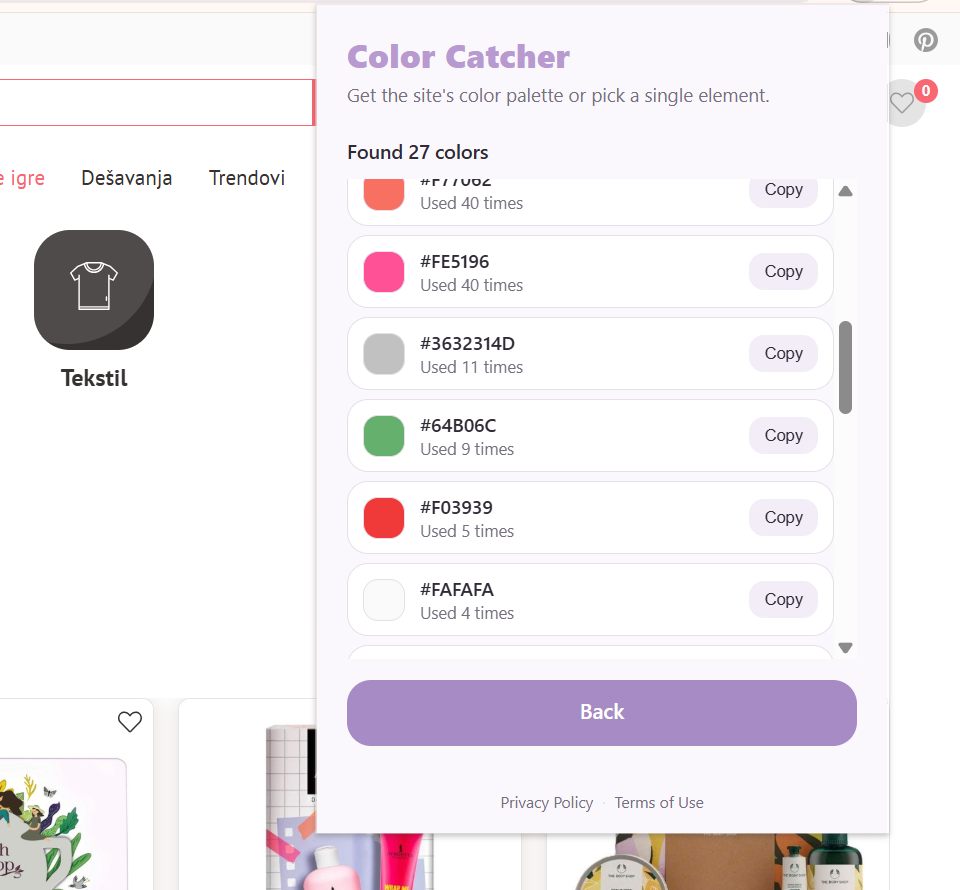Click the '#64B06C' hex code text
Screen dimensions: 960x890
pos(458,426)
